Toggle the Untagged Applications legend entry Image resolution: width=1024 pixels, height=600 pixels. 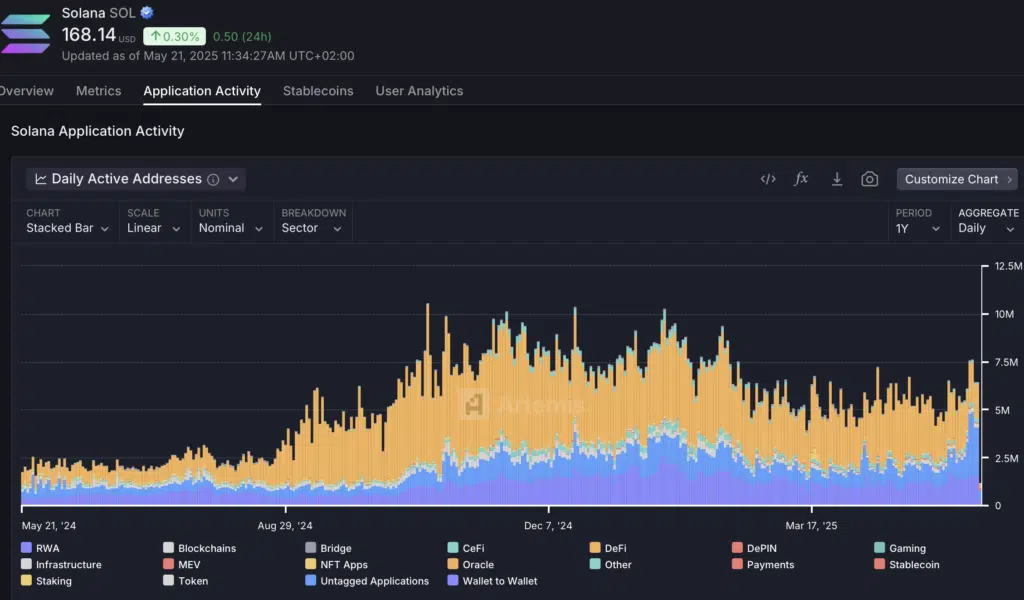(367, 581)
